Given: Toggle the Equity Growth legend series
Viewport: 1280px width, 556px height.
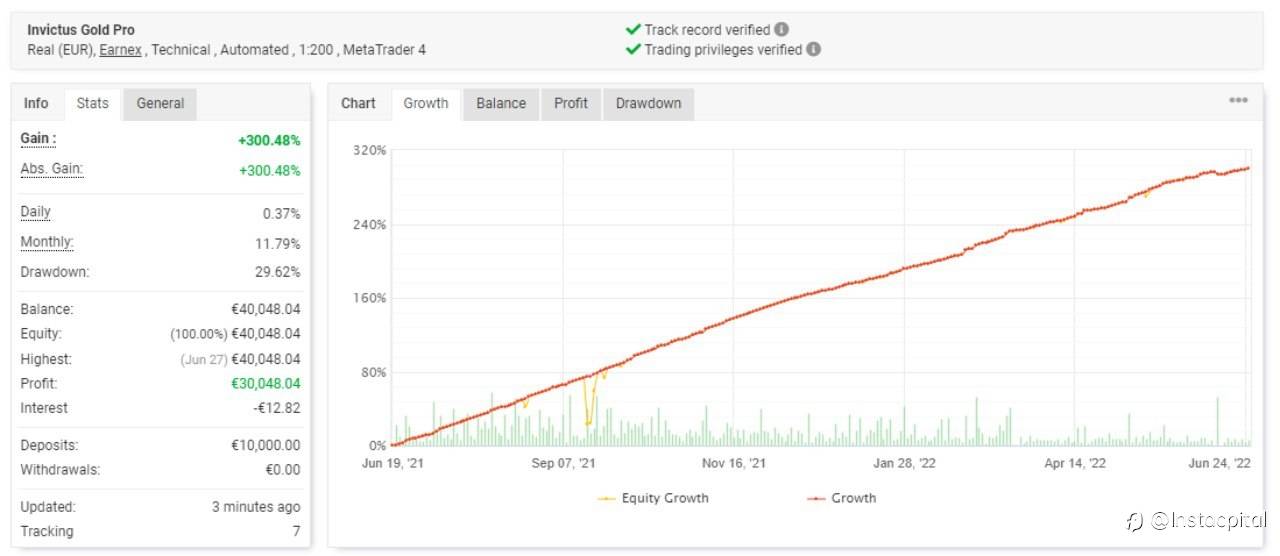Looking at the screenshot, I should click(653, 498).
